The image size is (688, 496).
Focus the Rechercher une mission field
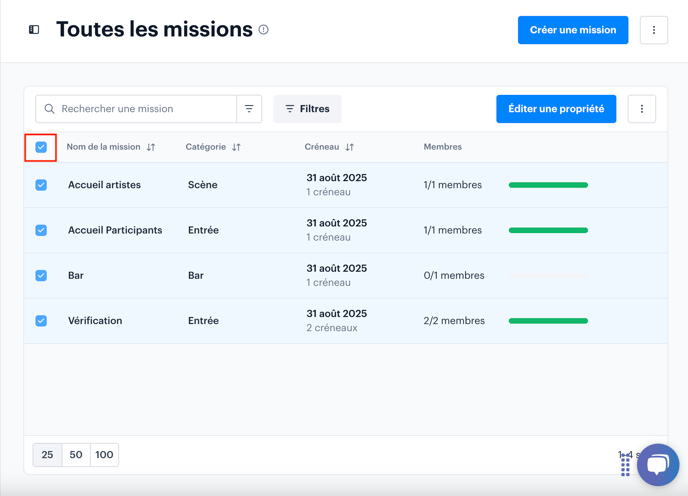coord(136,109)
